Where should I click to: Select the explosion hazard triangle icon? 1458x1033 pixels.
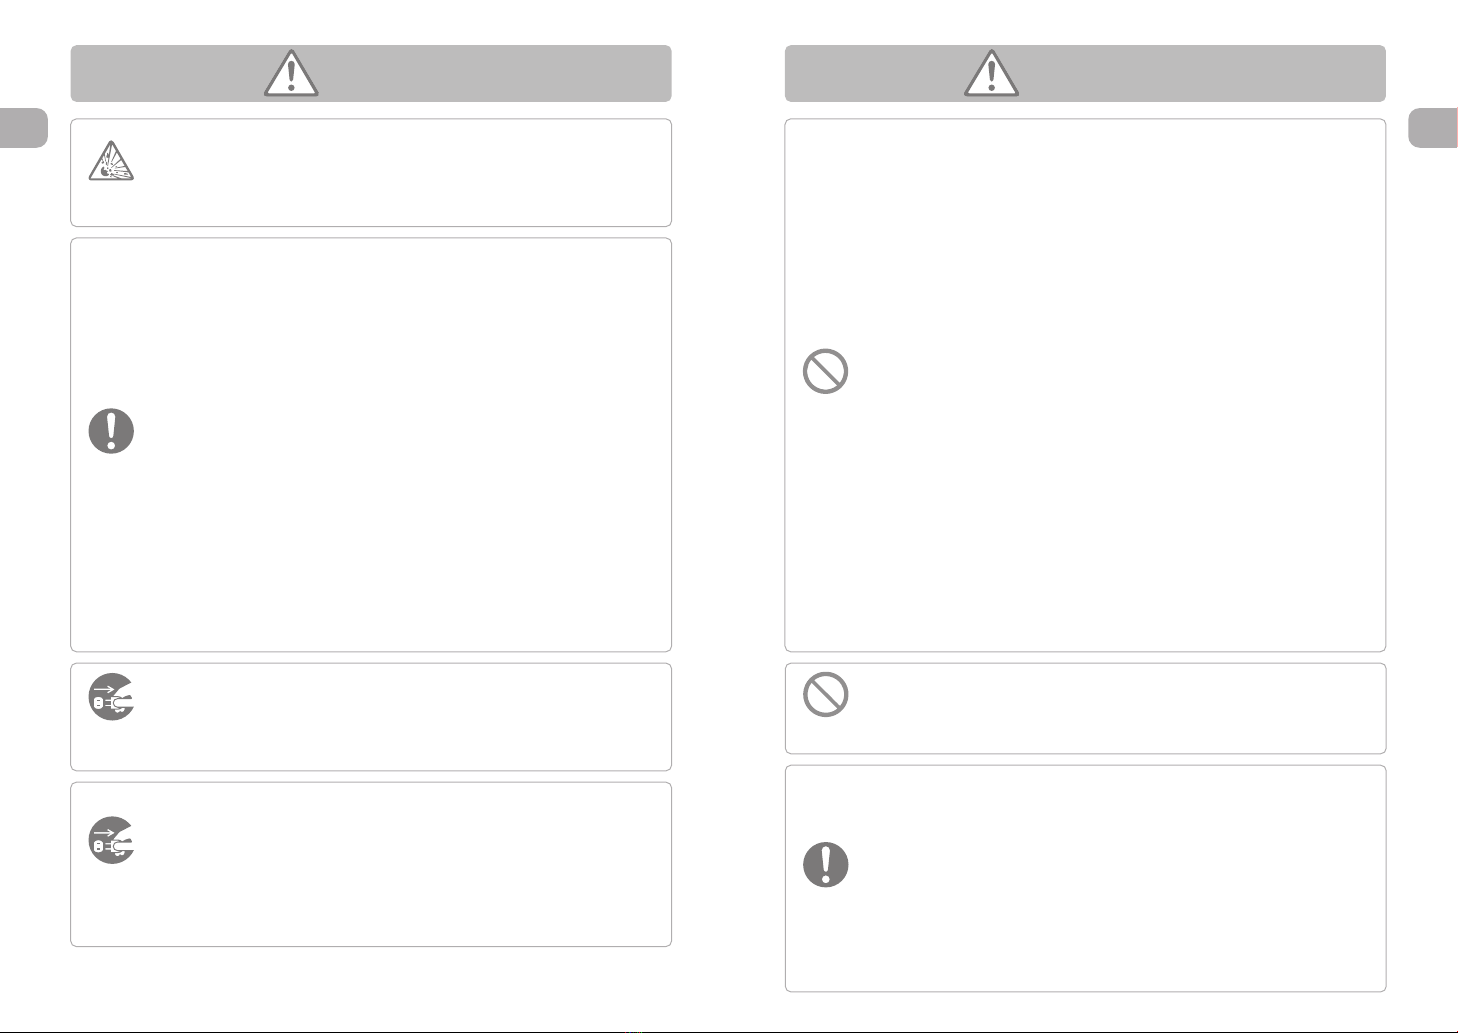click(x=111, y=159)
